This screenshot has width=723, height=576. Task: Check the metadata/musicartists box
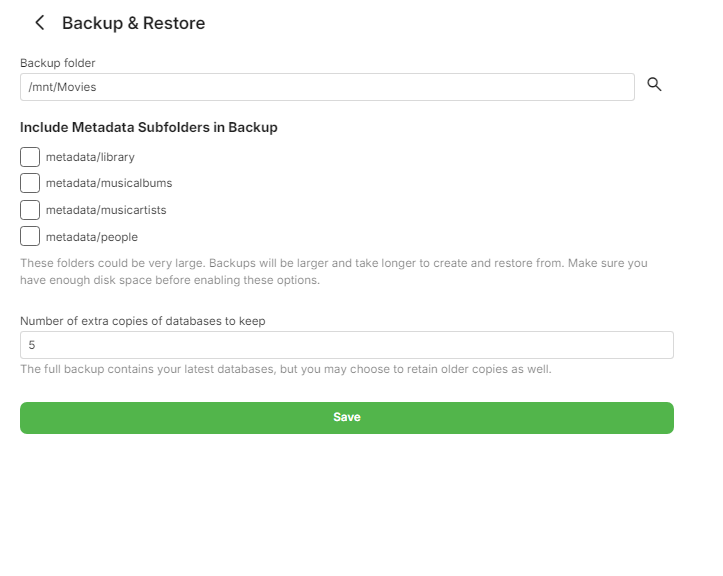(x=30, y=210)
